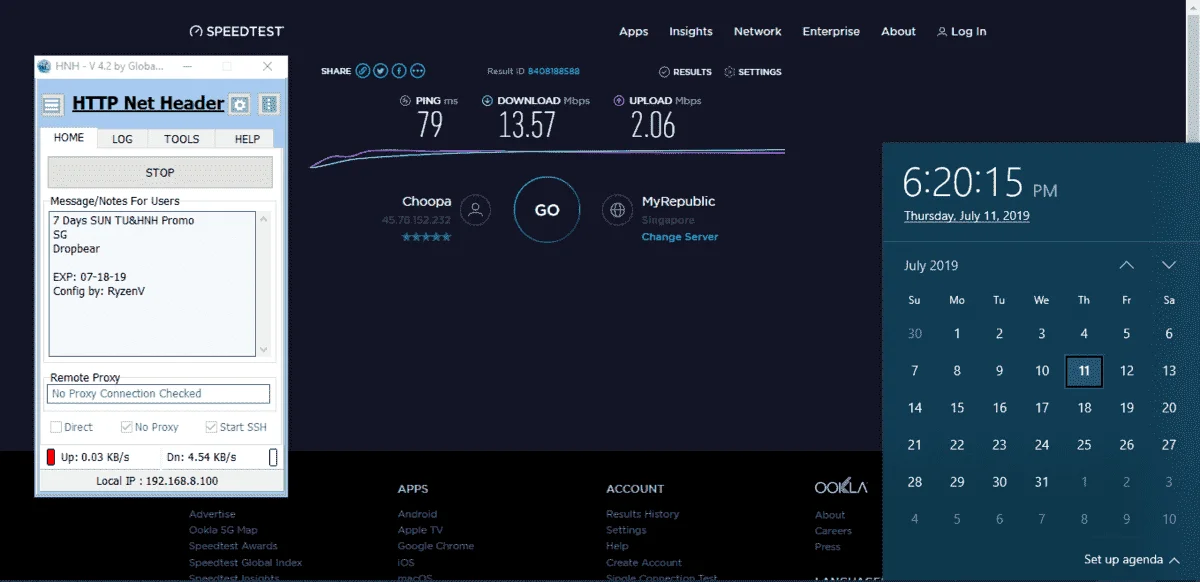Click the Log In person icon
Screen dimensions: 1200x582
click(x=941, y=32)
